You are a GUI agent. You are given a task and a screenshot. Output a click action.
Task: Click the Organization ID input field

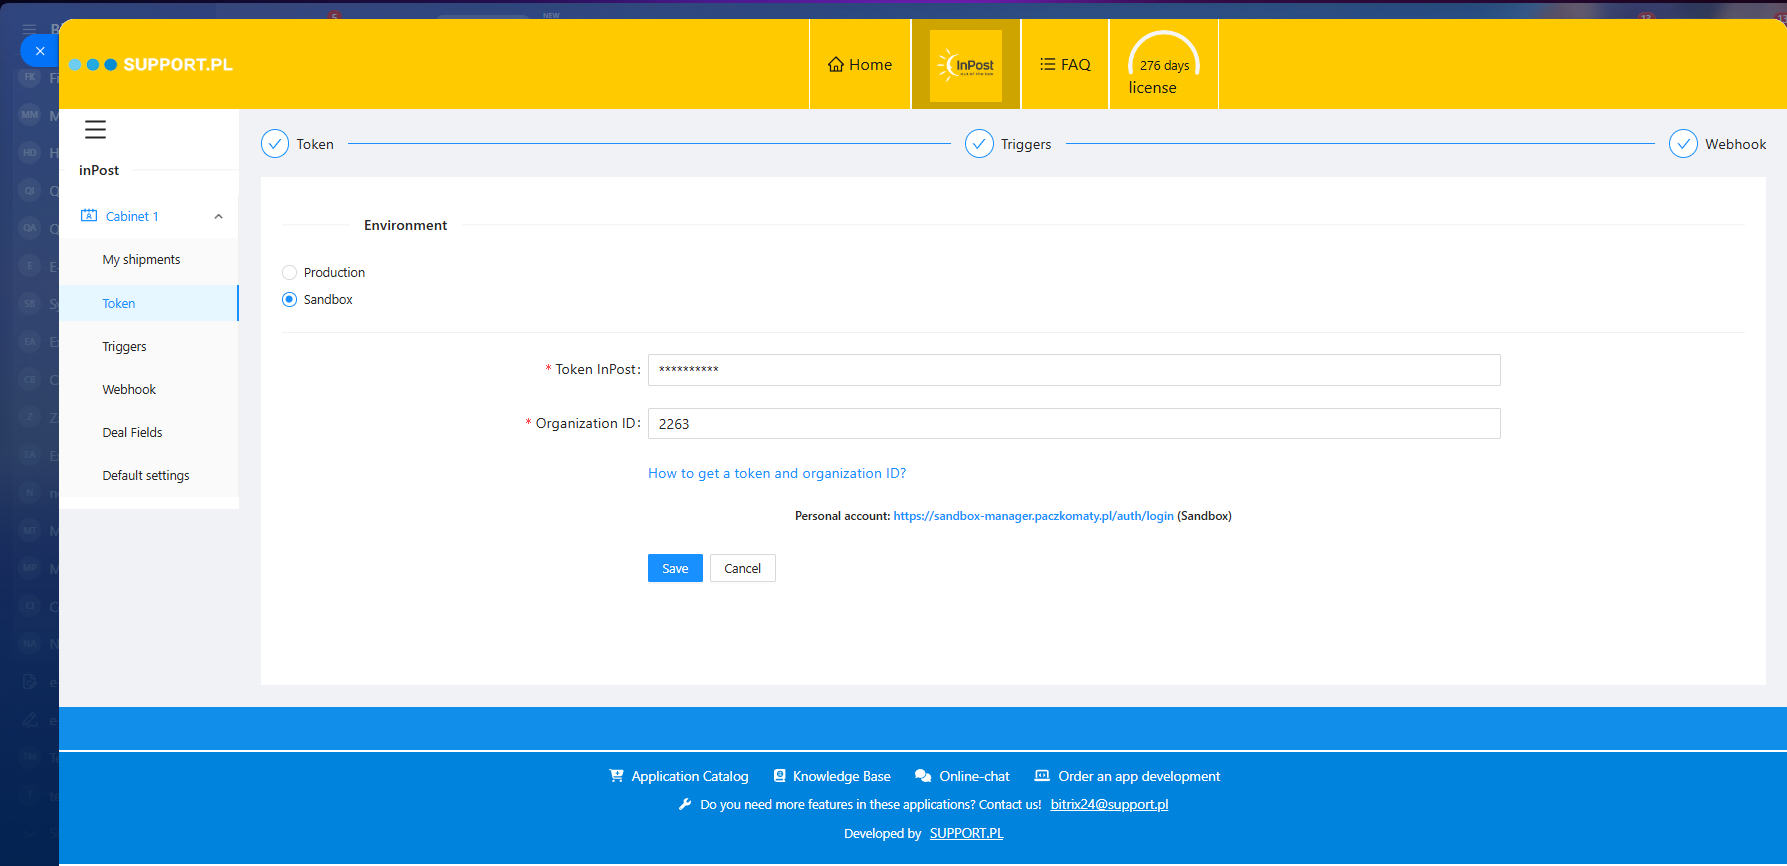[x=1073, y=424]
